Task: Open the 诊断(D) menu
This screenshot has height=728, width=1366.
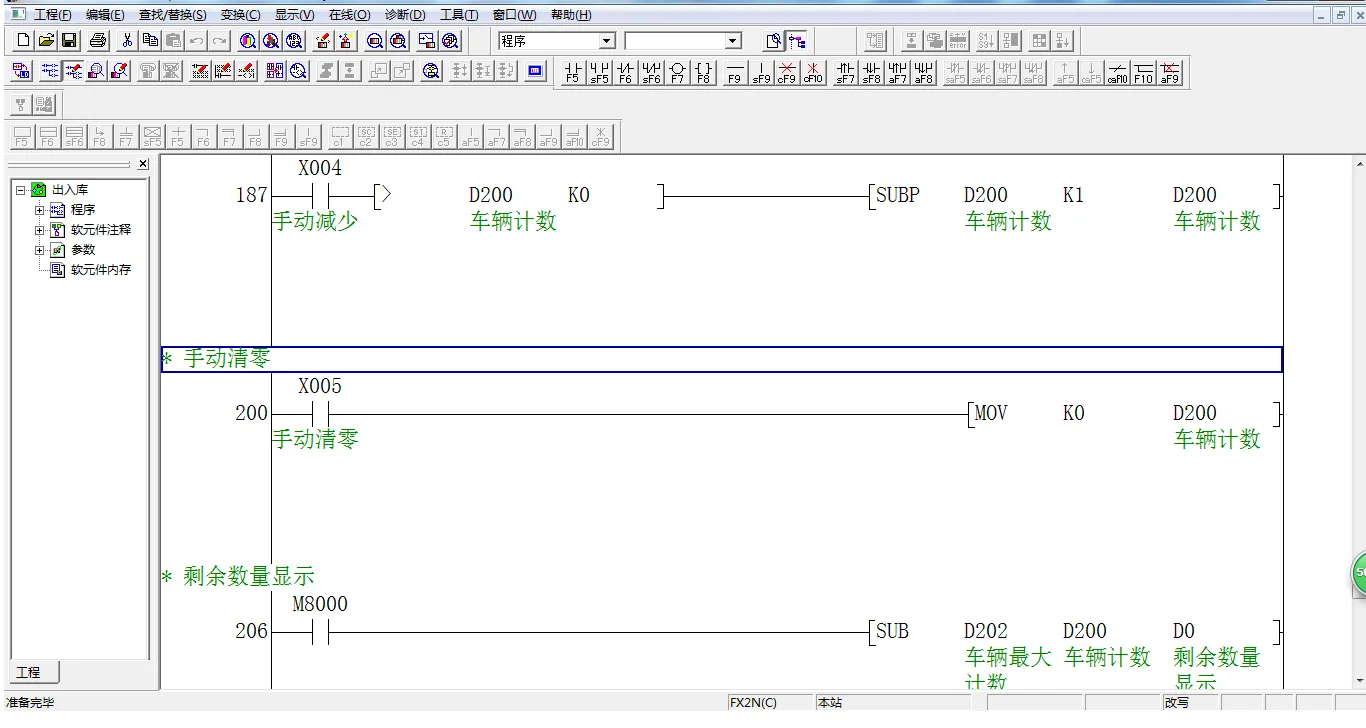Action: click(405, 15)
